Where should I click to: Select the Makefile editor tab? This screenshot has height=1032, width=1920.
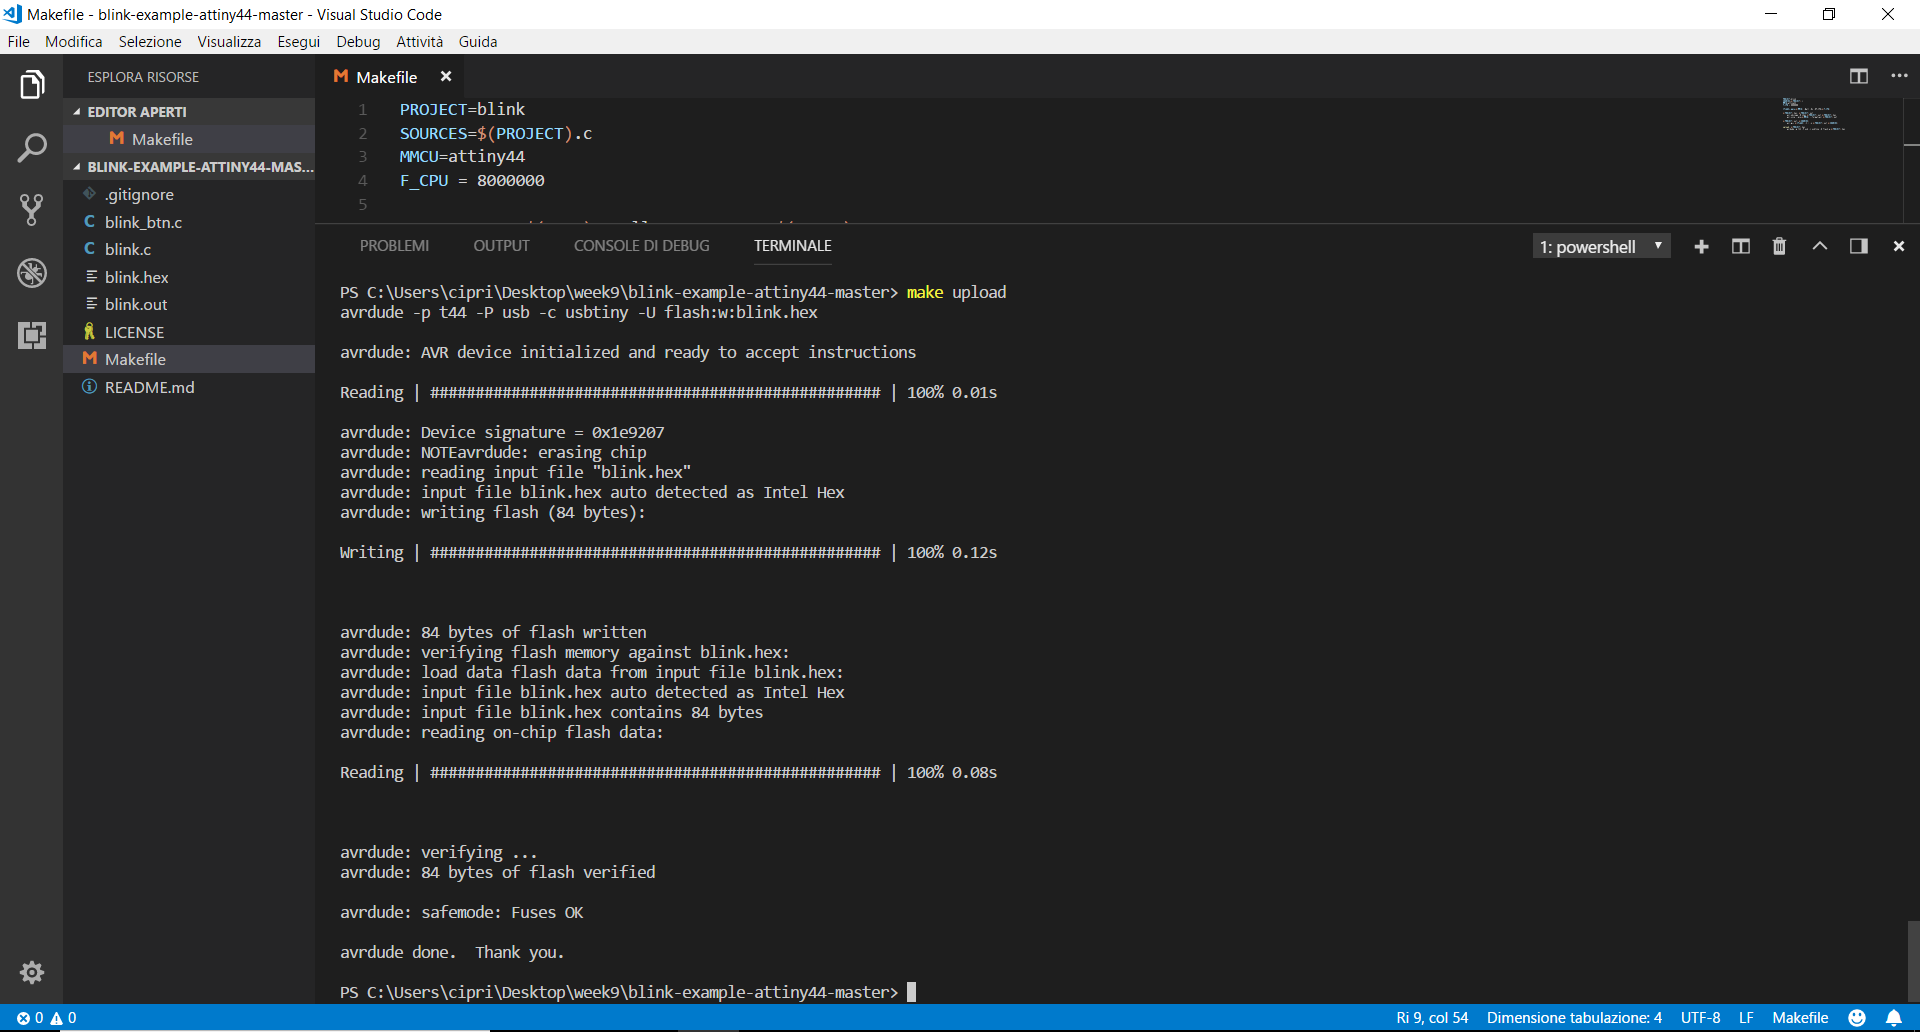386,77
